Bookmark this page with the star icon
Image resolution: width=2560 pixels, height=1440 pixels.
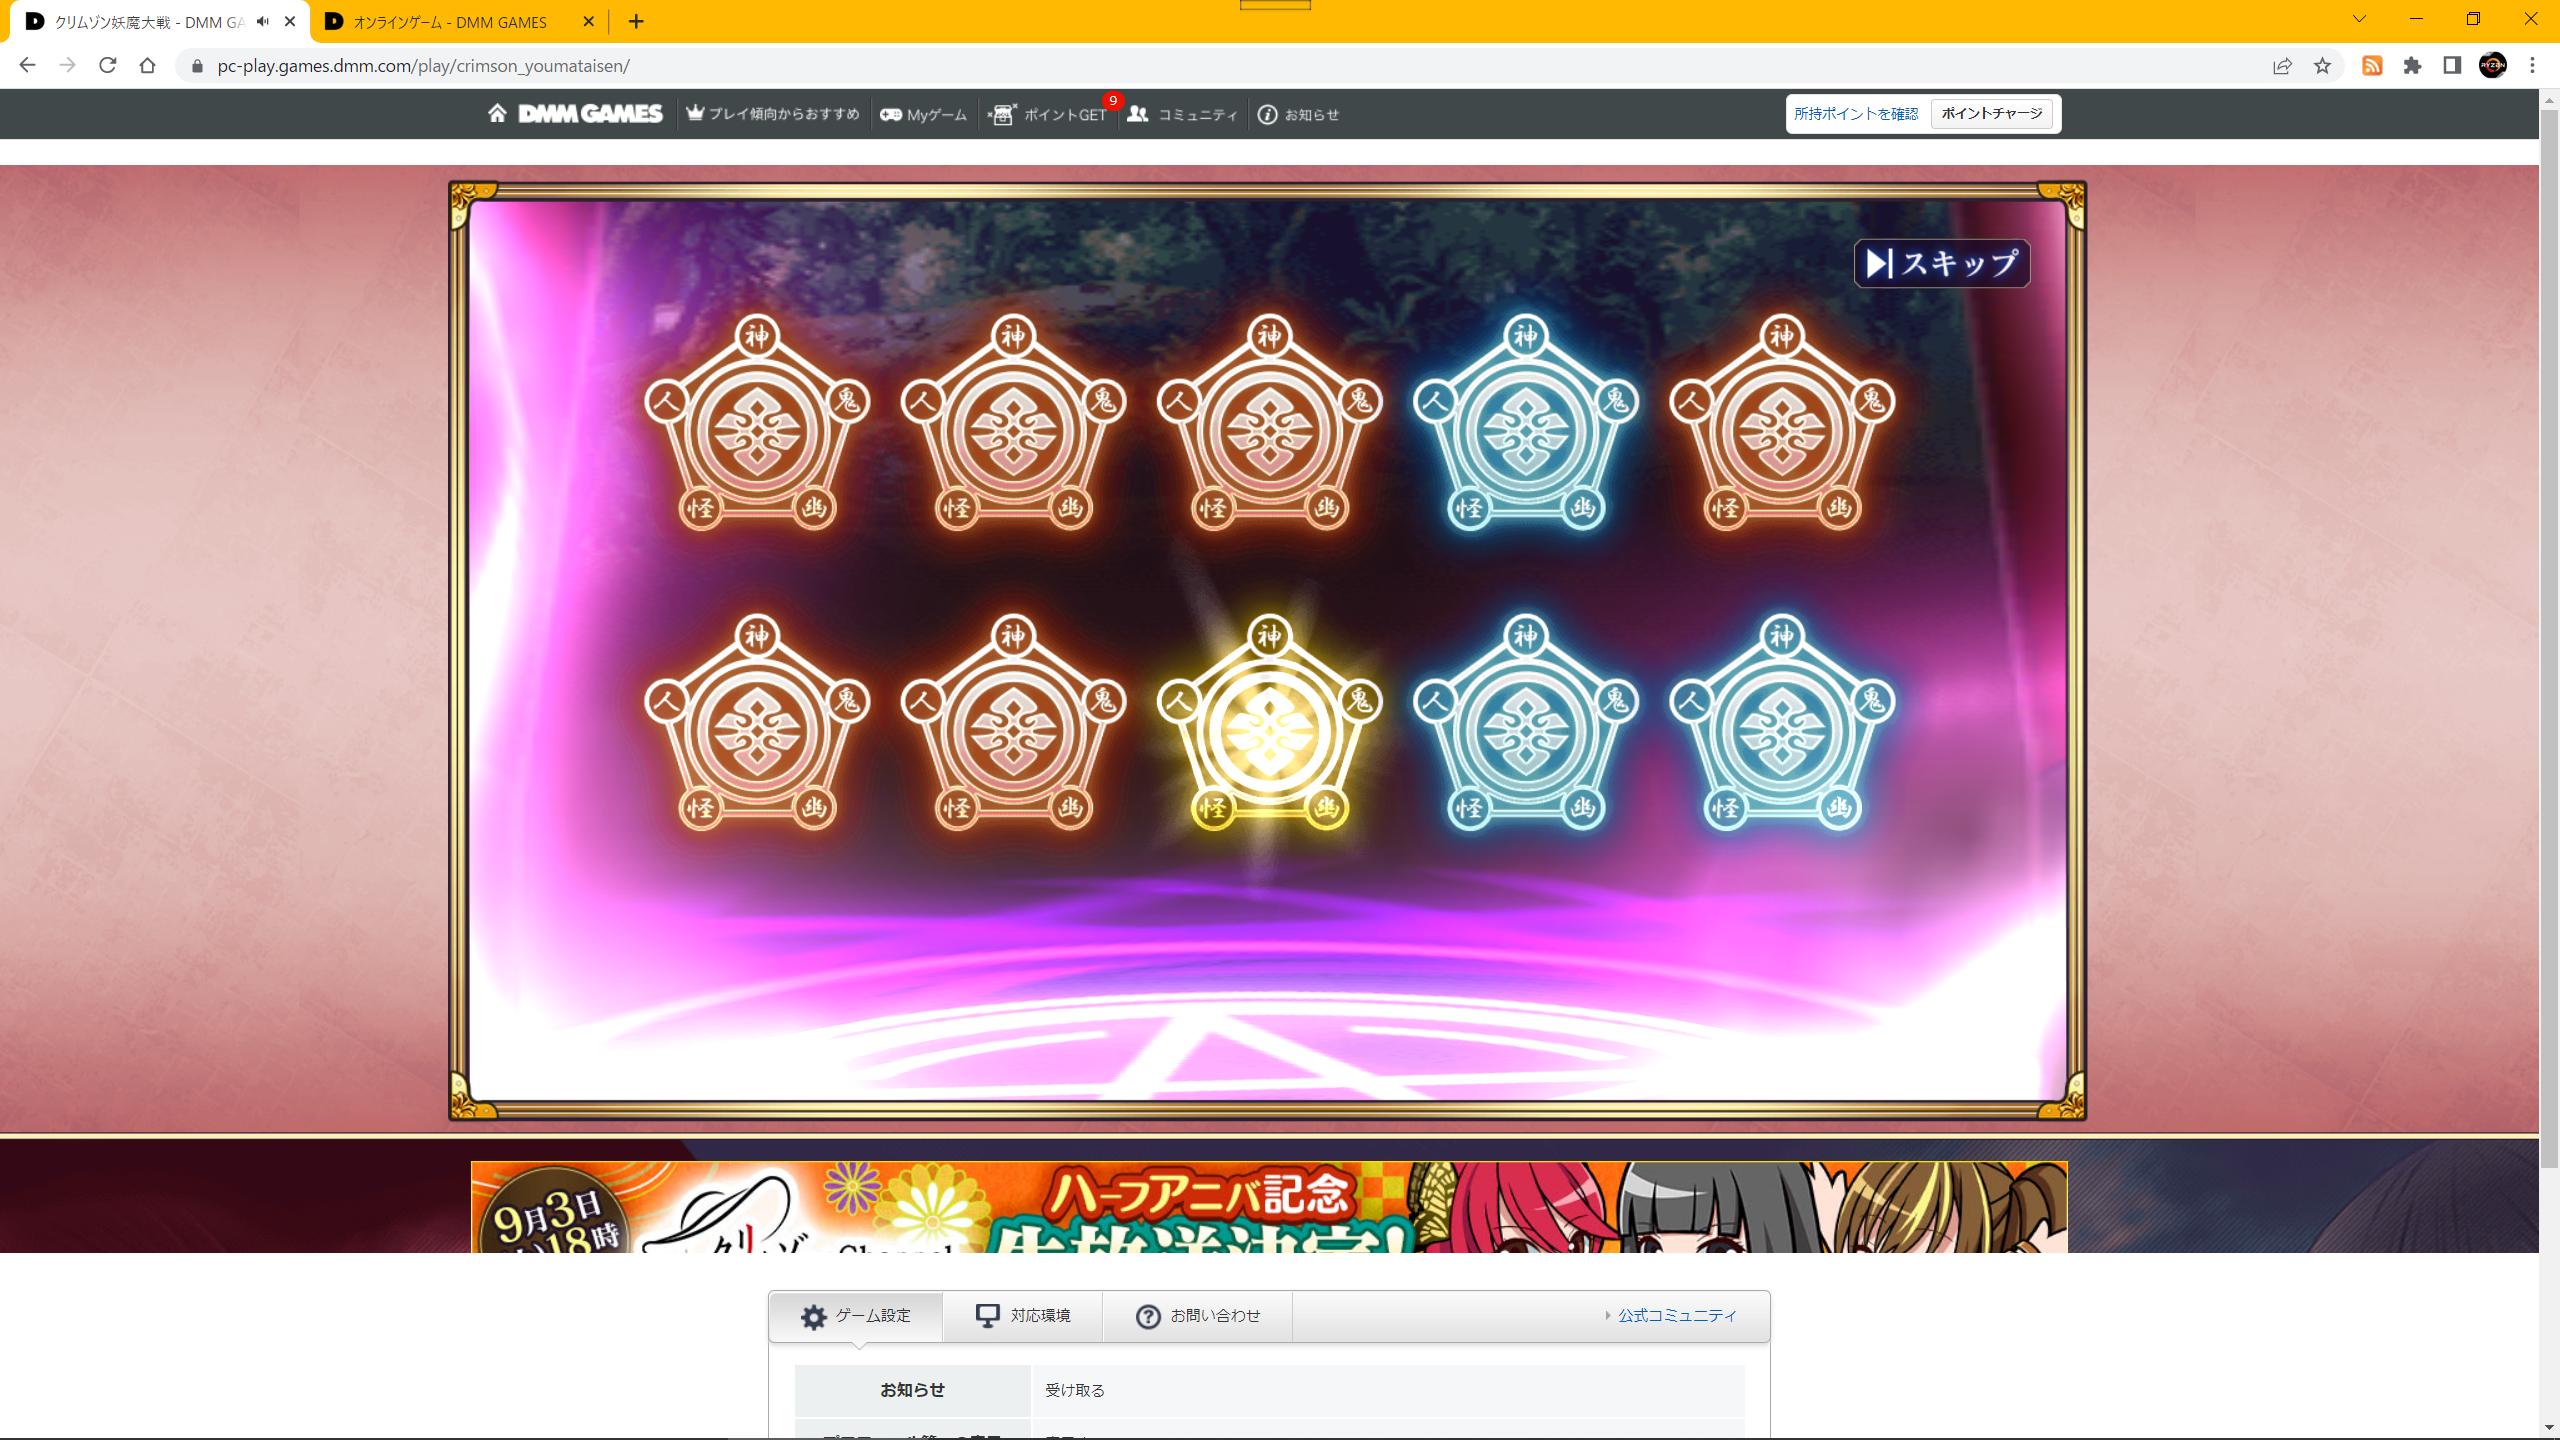(2322, 66)
